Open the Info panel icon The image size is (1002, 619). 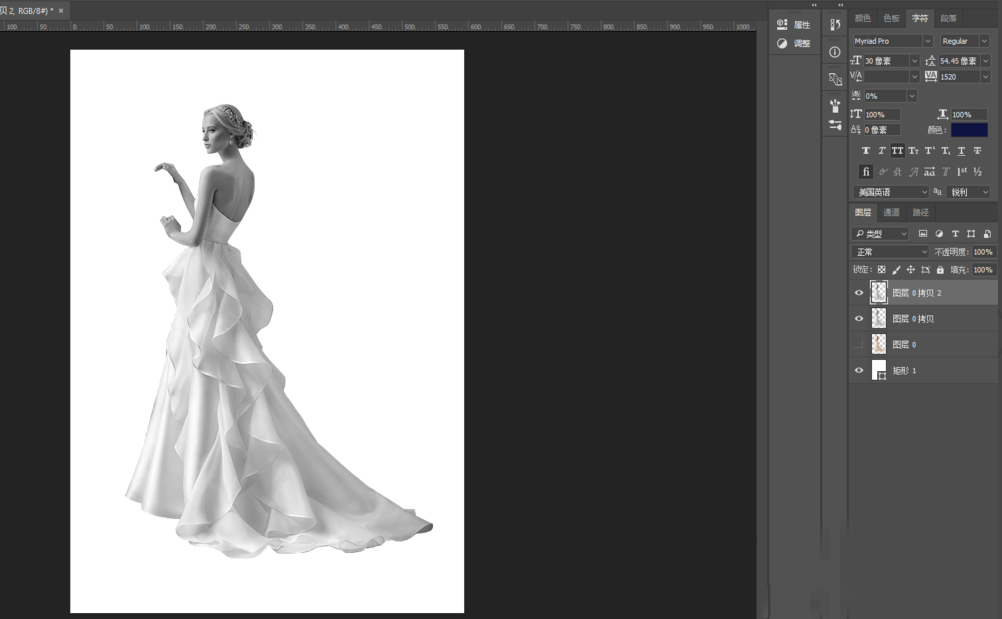[x=835, y=52]
